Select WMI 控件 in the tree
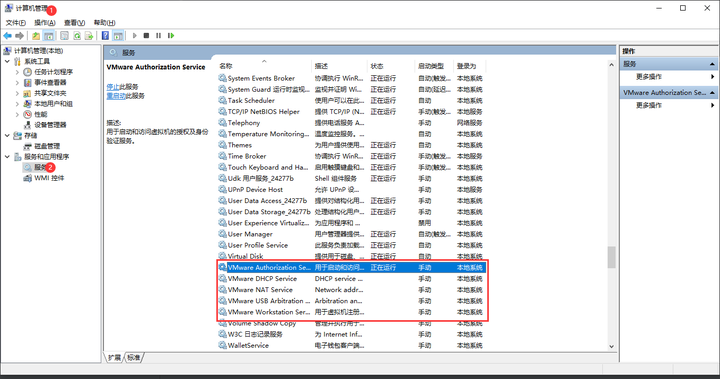Screen dimensions: 720x379 [x=49, y=178]
